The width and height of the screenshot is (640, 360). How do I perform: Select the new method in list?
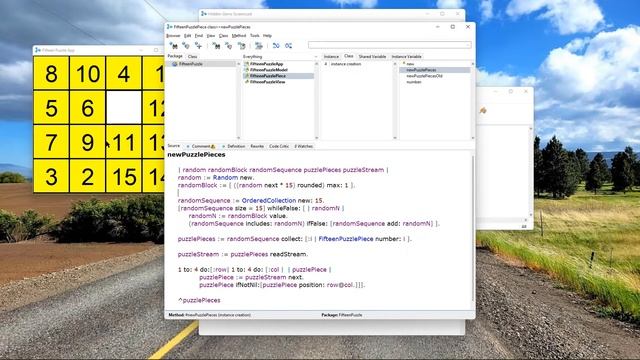[410, 64]
